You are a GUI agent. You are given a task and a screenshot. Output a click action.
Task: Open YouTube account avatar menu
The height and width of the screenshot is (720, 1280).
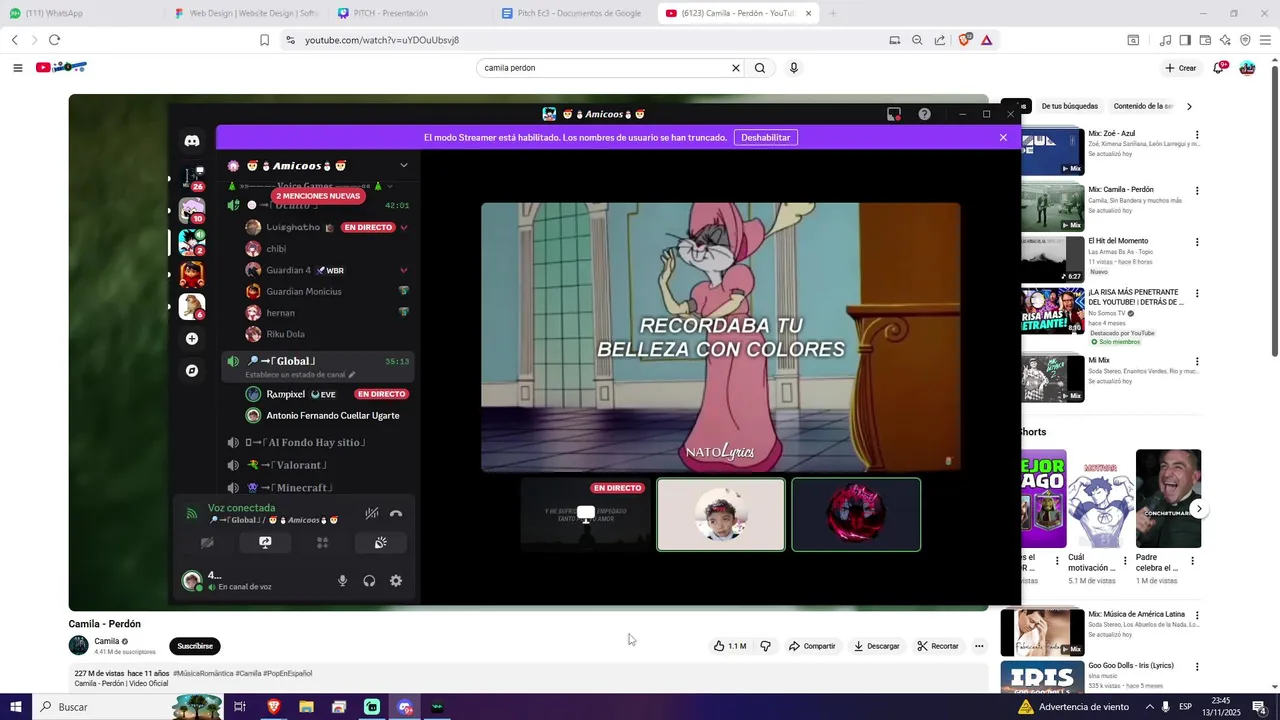(1247, 68)
